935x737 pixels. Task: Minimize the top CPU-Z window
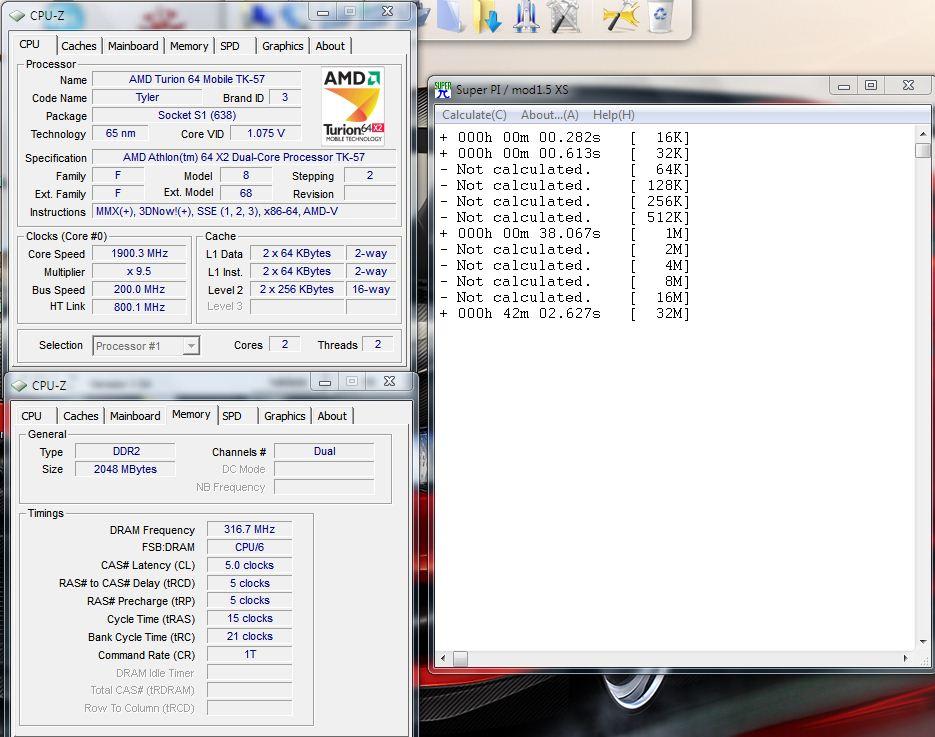pyautogui.click(x=323, y=12)
